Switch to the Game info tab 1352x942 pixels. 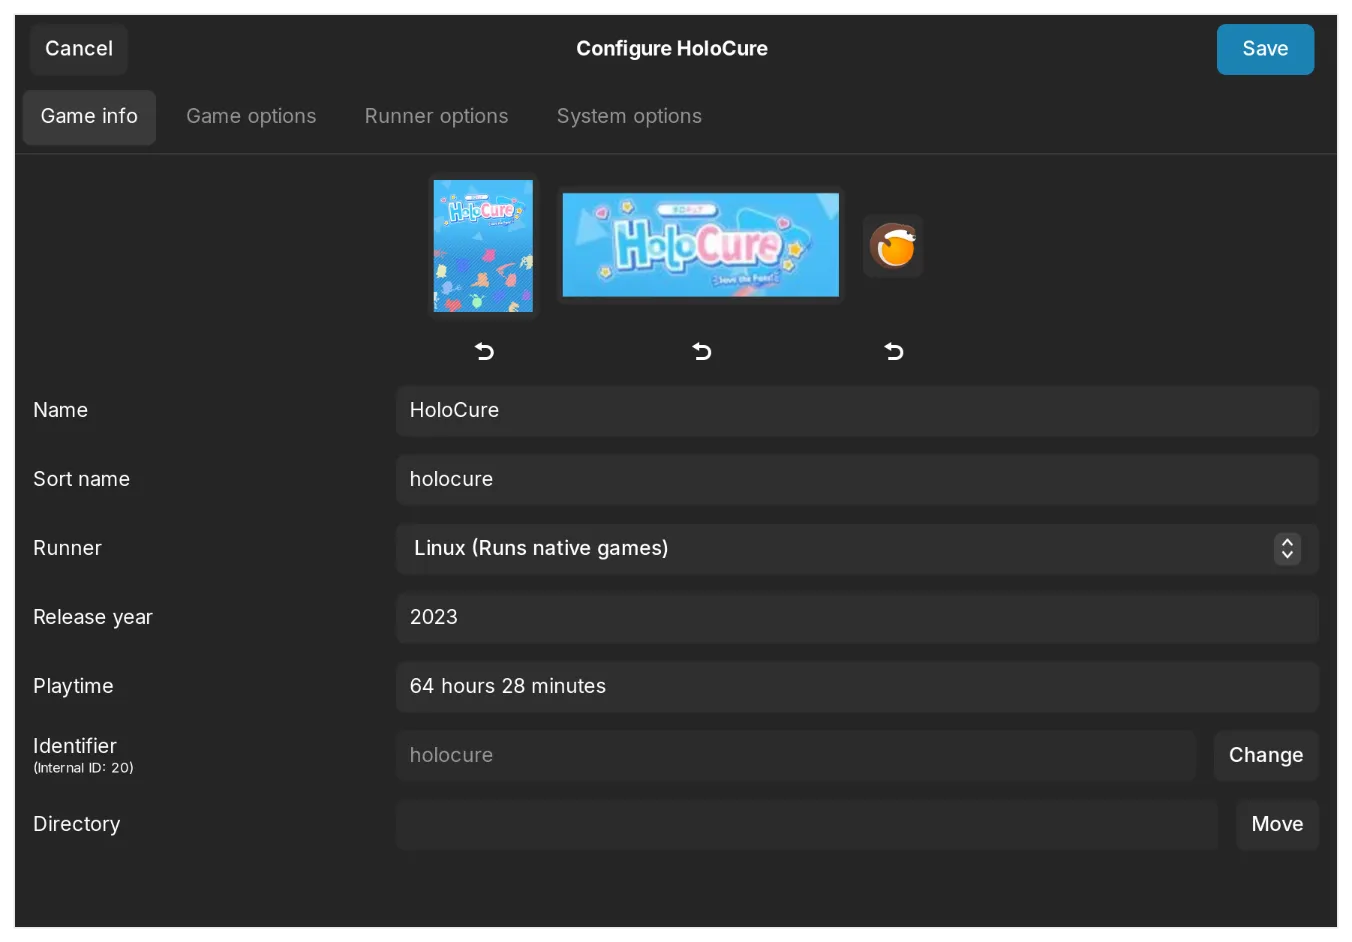pos(89,117)
